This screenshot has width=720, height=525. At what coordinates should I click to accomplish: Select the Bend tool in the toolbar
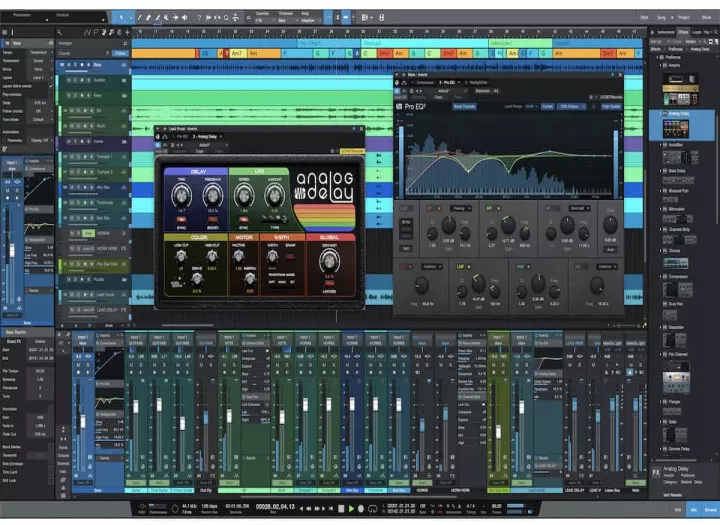coord(175,17)
